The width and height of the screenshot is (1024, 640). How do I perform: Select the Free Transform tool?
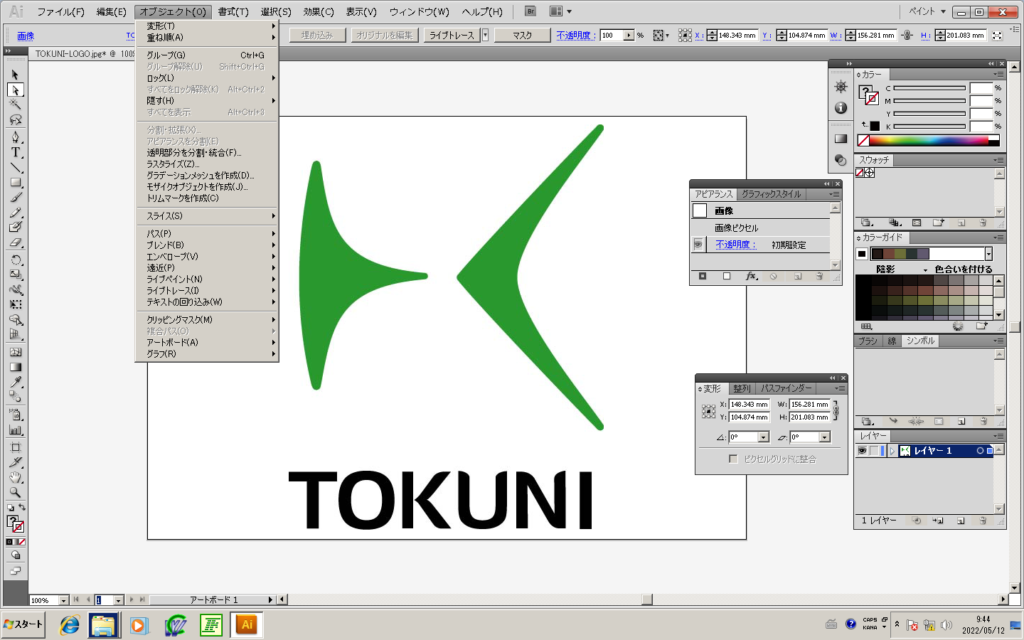(x=15, y=304)
